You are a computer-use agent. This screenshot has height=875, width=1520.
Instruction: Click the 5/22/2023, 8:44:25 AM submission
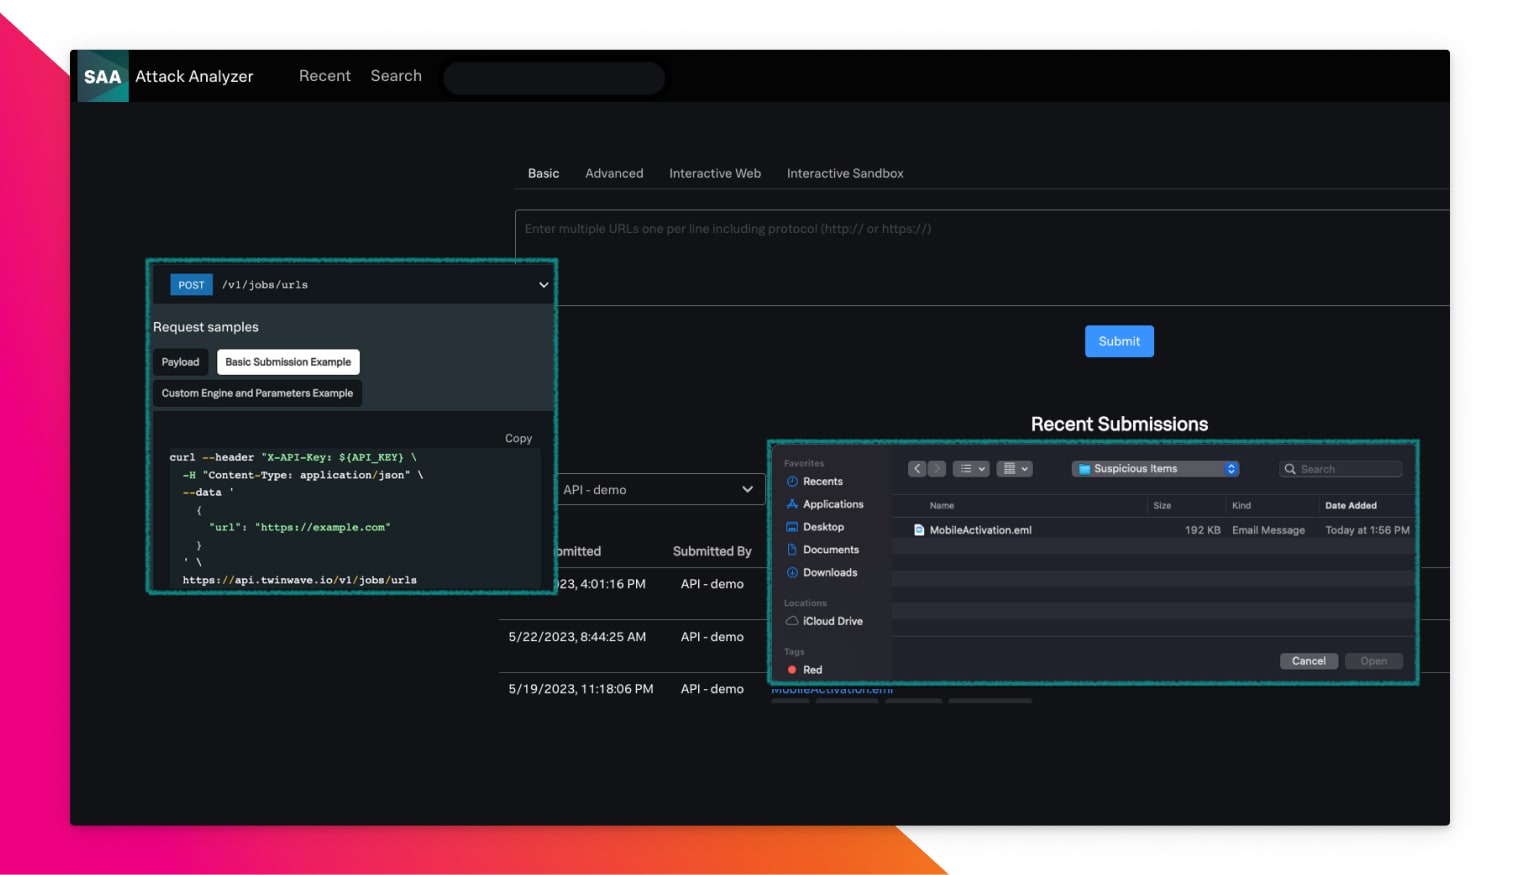(x=577, y=637)
